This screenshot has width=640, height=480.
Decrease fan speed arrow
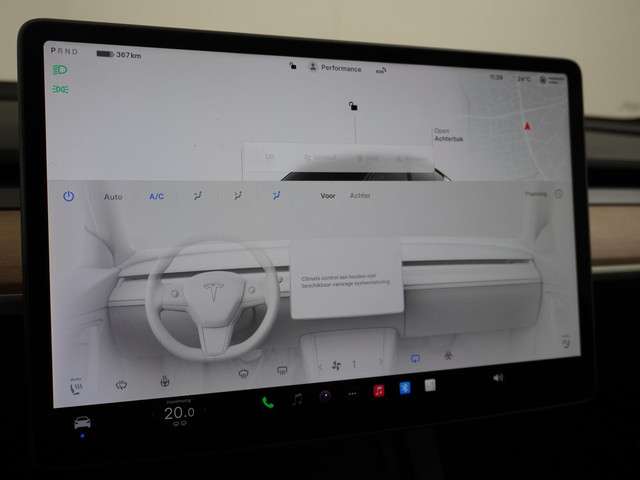coord(320,367)
